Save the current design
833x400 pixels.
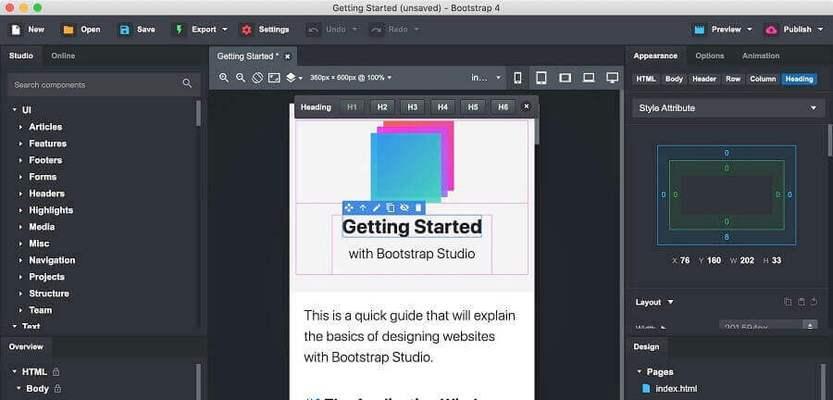[137, 30]
